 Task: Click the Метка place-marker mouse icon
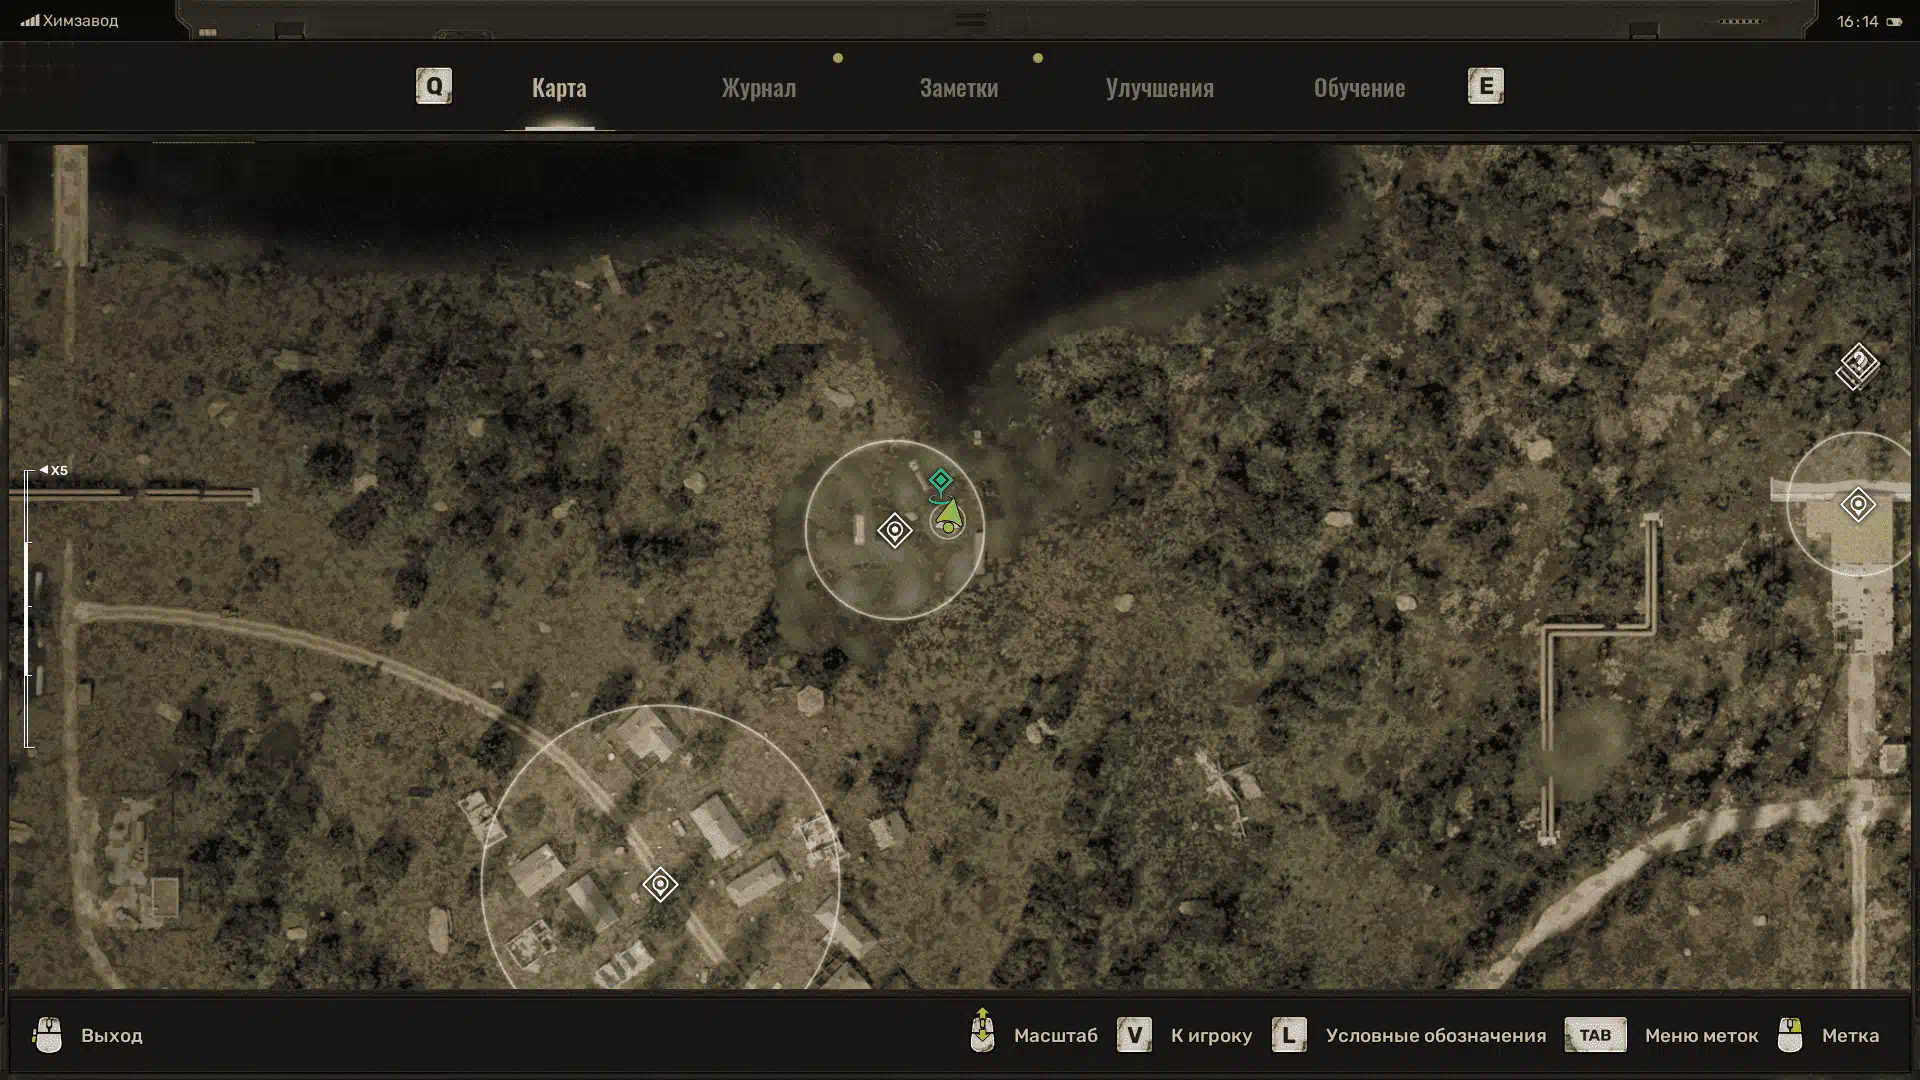pos(1790,1035)
